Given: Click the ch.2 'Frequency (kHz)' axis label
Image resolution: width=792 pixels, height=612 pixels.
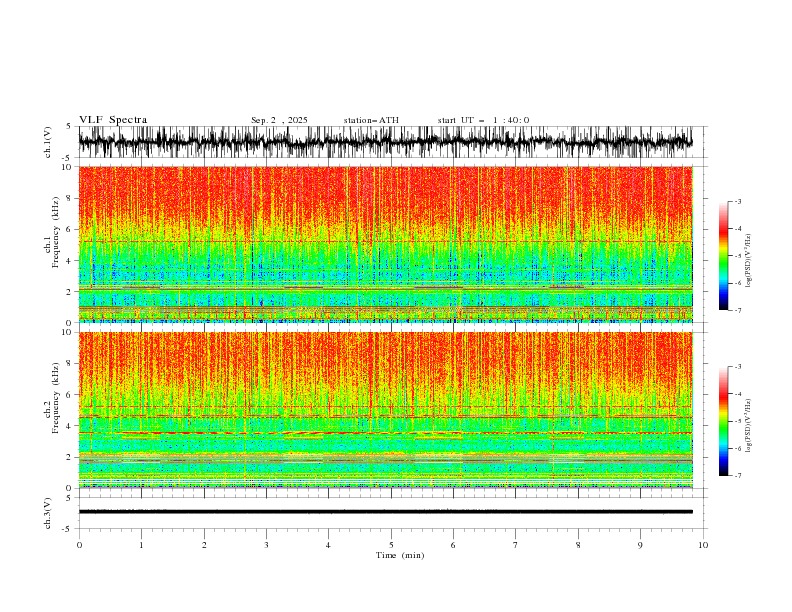Looking at the screenshot, I should 55,398.
